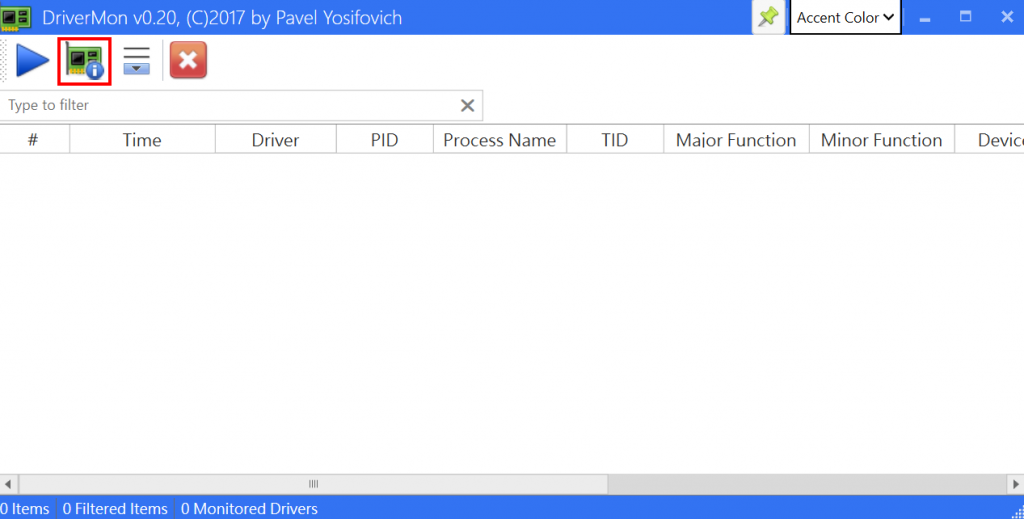Close the DriverMon window
The image size is (1024, 519).
[1006, 17]
